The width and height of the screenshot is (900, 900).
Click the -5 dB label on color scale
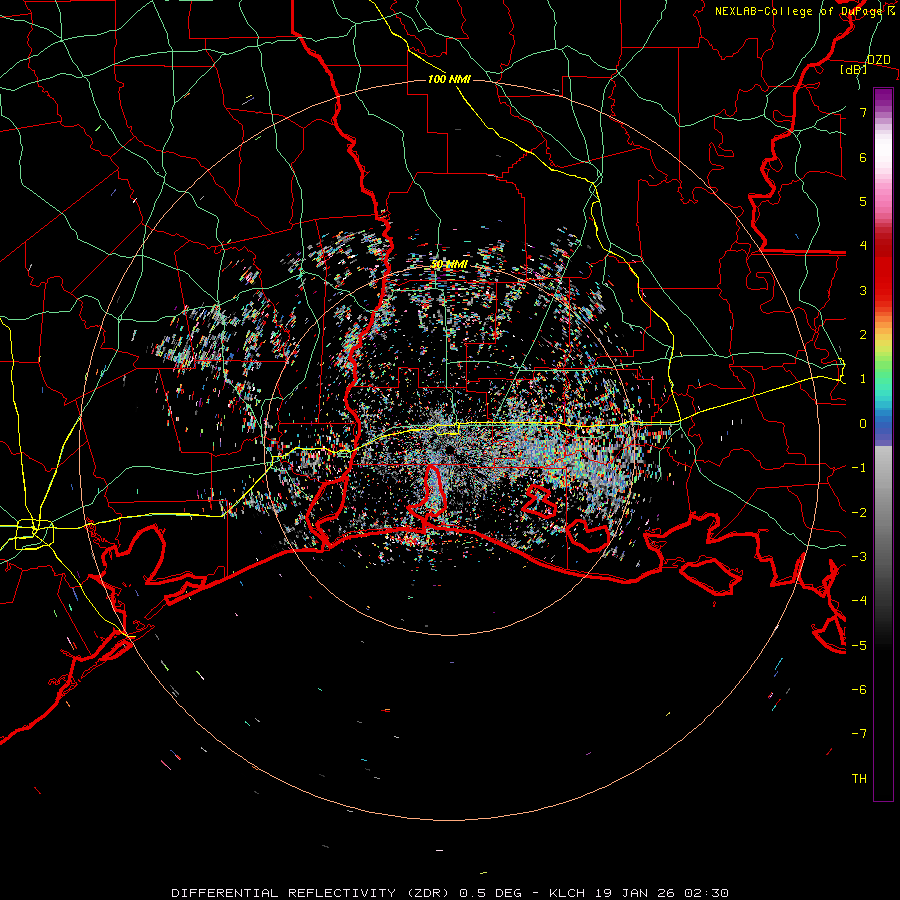pyautogui.click(x=859, y=645)
